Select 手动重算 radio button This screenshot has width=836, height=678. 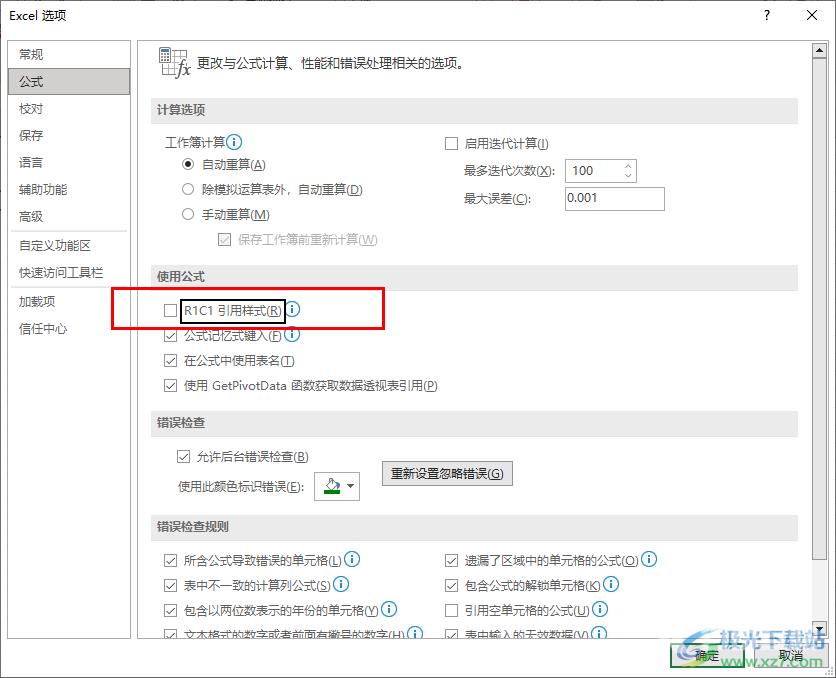(x=188, y=214)
